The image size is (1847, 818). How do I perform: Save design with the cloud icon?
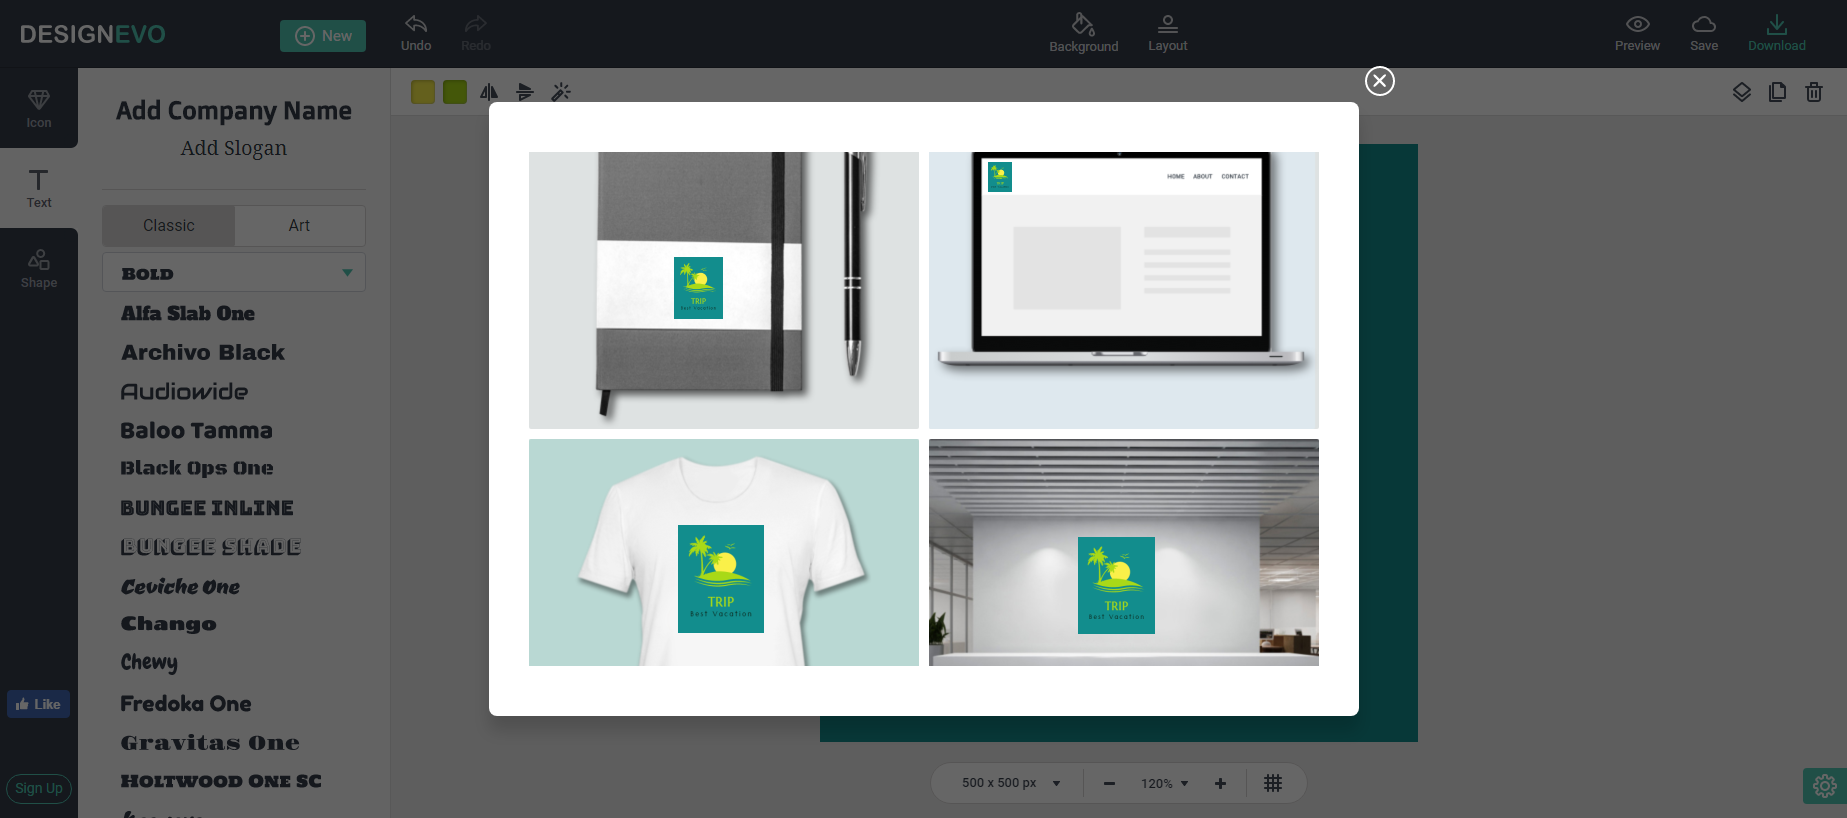[1703, 25]
